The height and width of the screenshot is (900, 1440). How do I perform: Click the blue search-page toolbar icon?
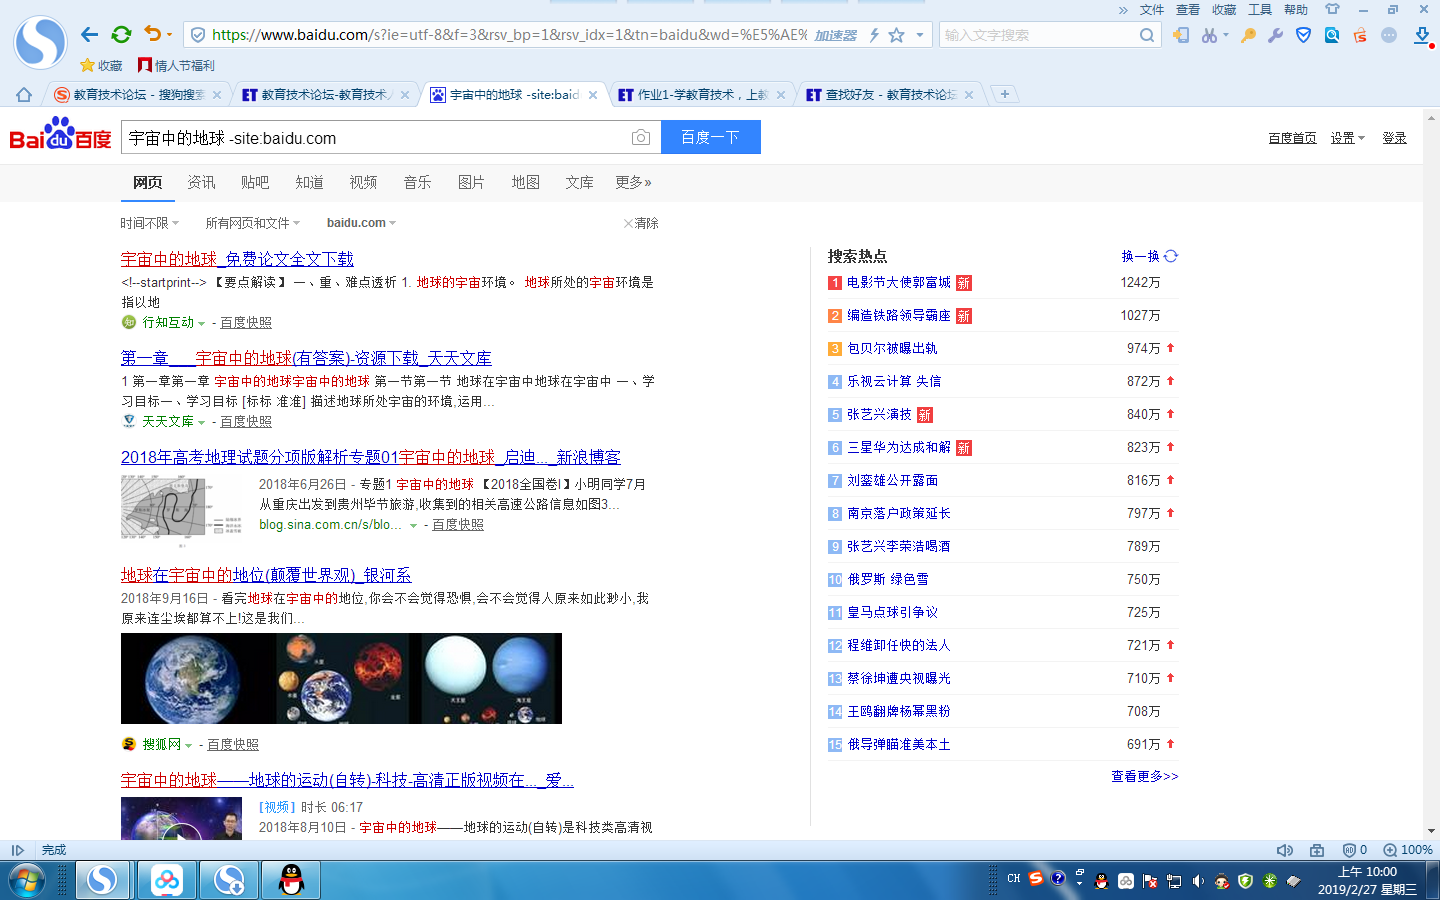1332,35
